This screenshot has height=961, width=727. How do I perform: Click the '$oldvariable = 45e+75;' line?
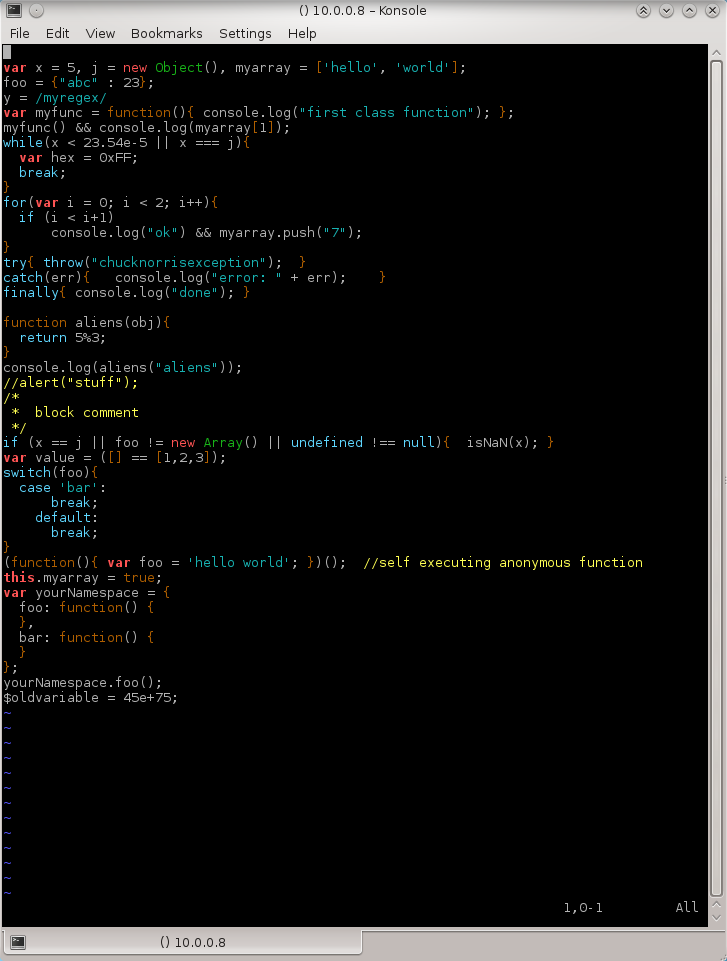pyautogui.click(x=91, y=697)
